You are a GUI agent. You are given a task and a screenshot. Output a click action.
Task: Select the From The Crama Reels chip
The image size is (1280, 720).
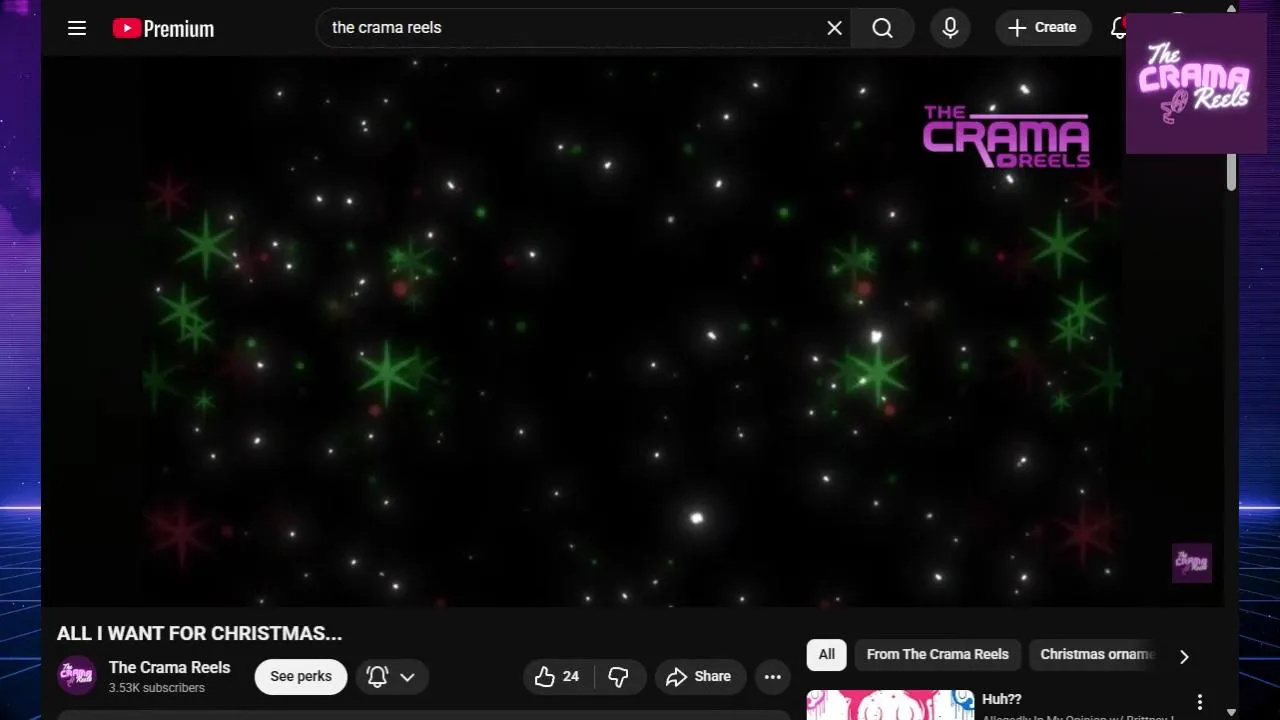938,655
